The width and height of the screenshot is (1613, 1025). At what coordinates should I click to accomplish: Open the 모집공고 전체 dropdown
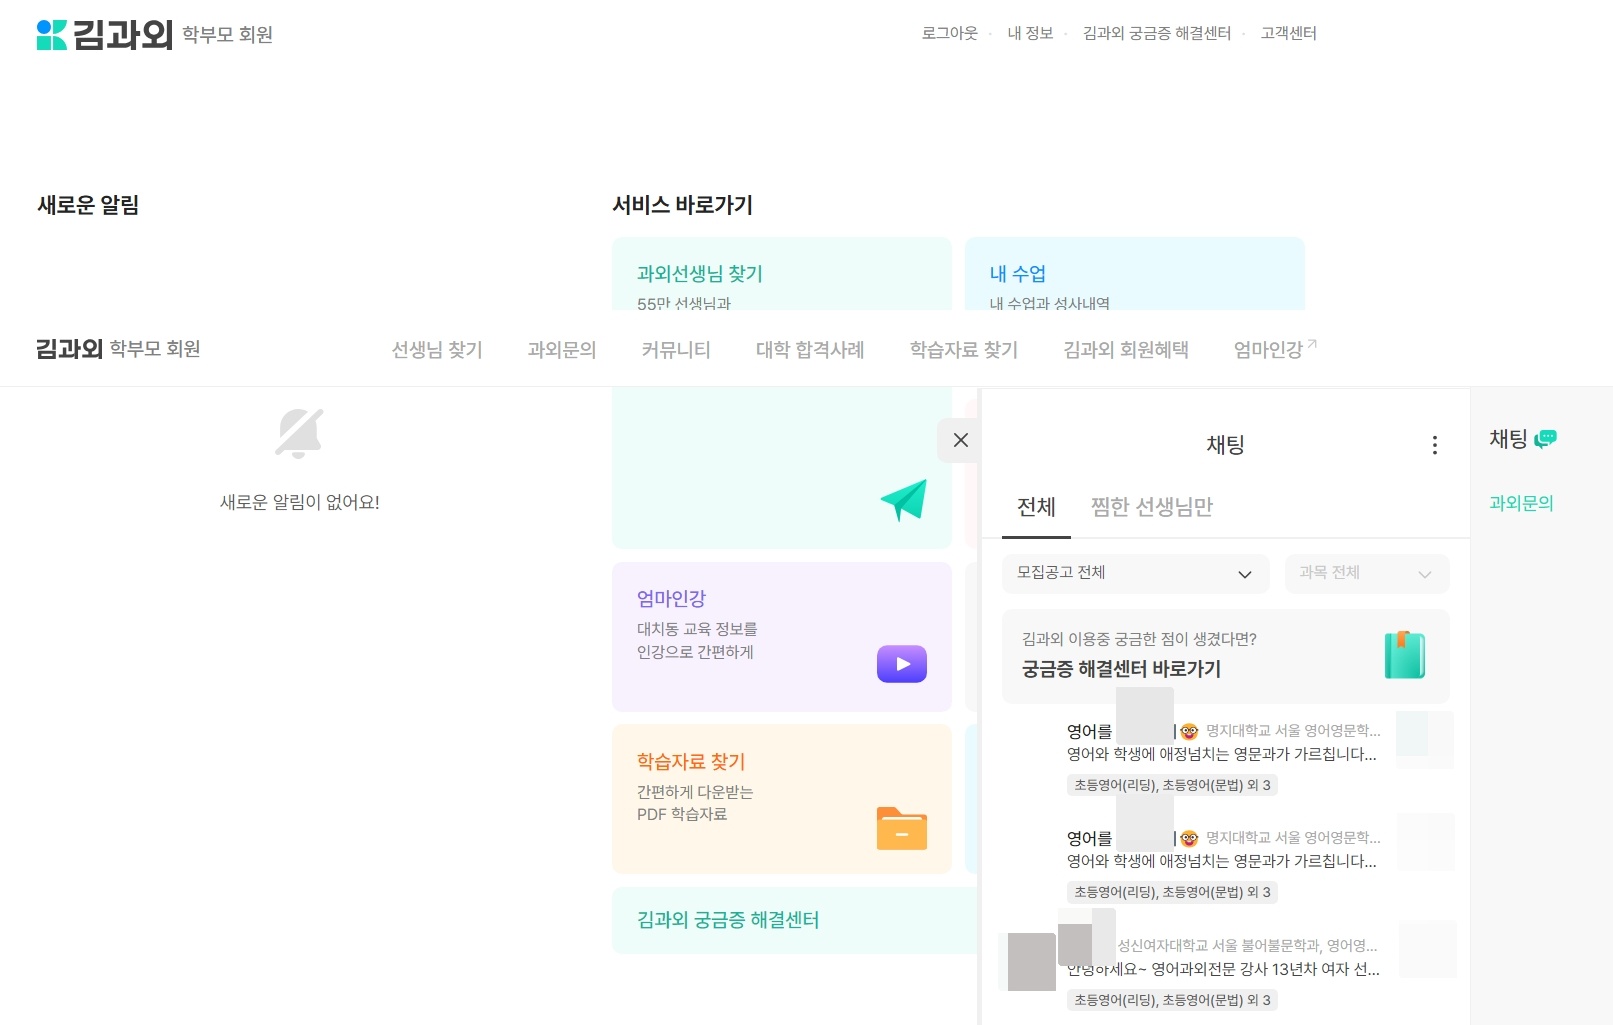click(x=1135, y=573)
